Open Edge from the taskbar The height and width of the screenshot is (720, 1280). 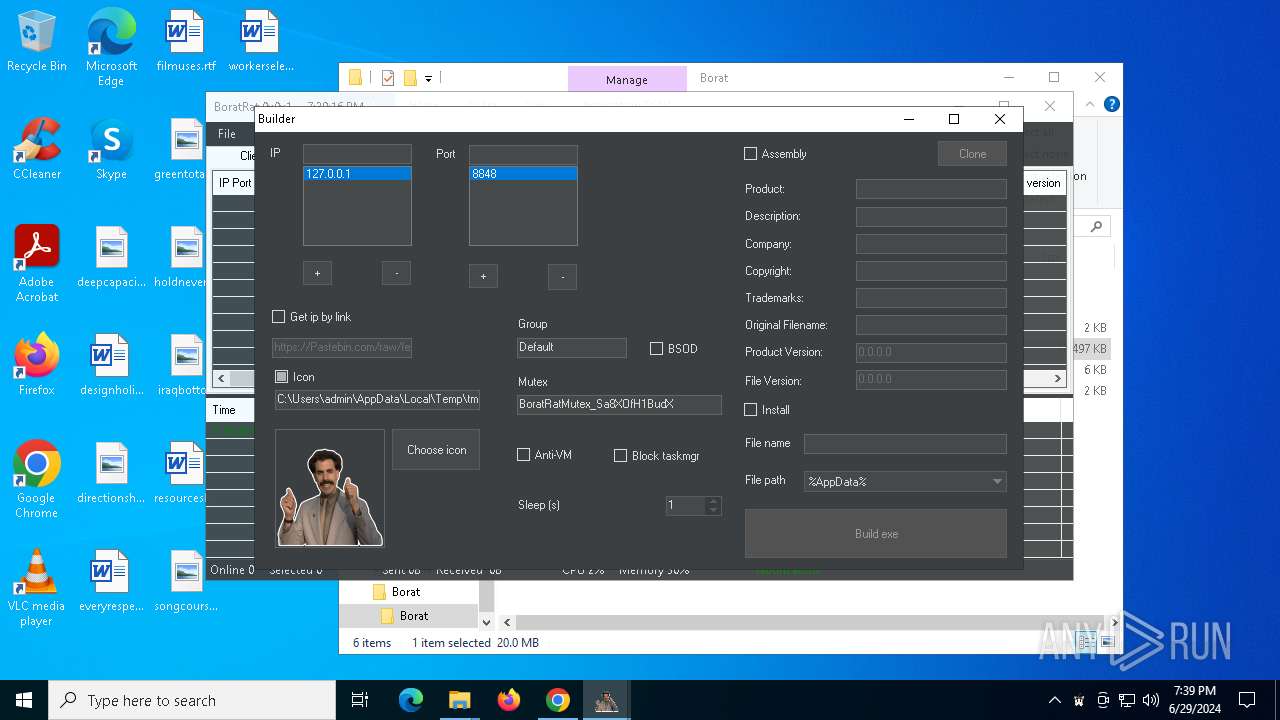click(x=411, y=700)
